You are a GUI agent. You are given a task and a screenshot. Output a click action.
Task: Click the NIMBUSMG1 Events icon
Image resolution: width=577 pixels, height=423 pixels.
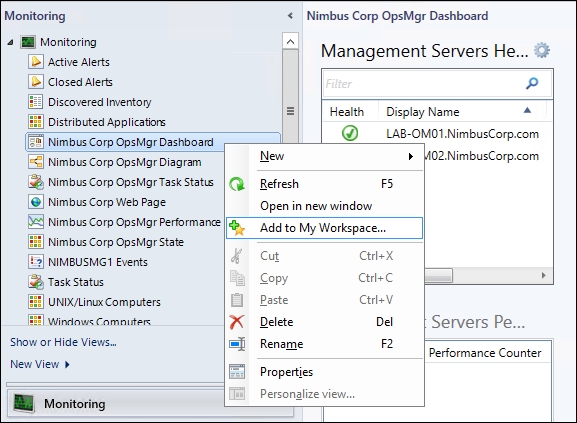36,262
